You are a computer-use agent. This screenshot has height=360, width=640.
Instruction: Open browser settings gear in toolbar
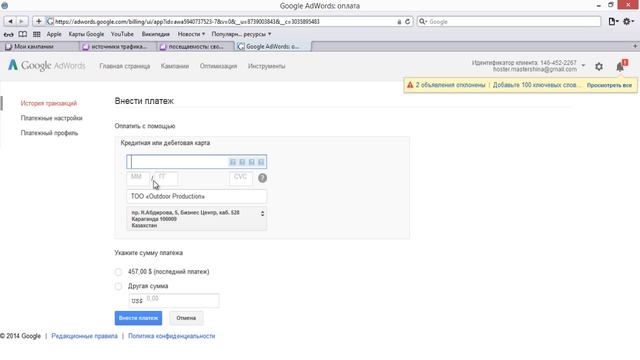[628, 22]
